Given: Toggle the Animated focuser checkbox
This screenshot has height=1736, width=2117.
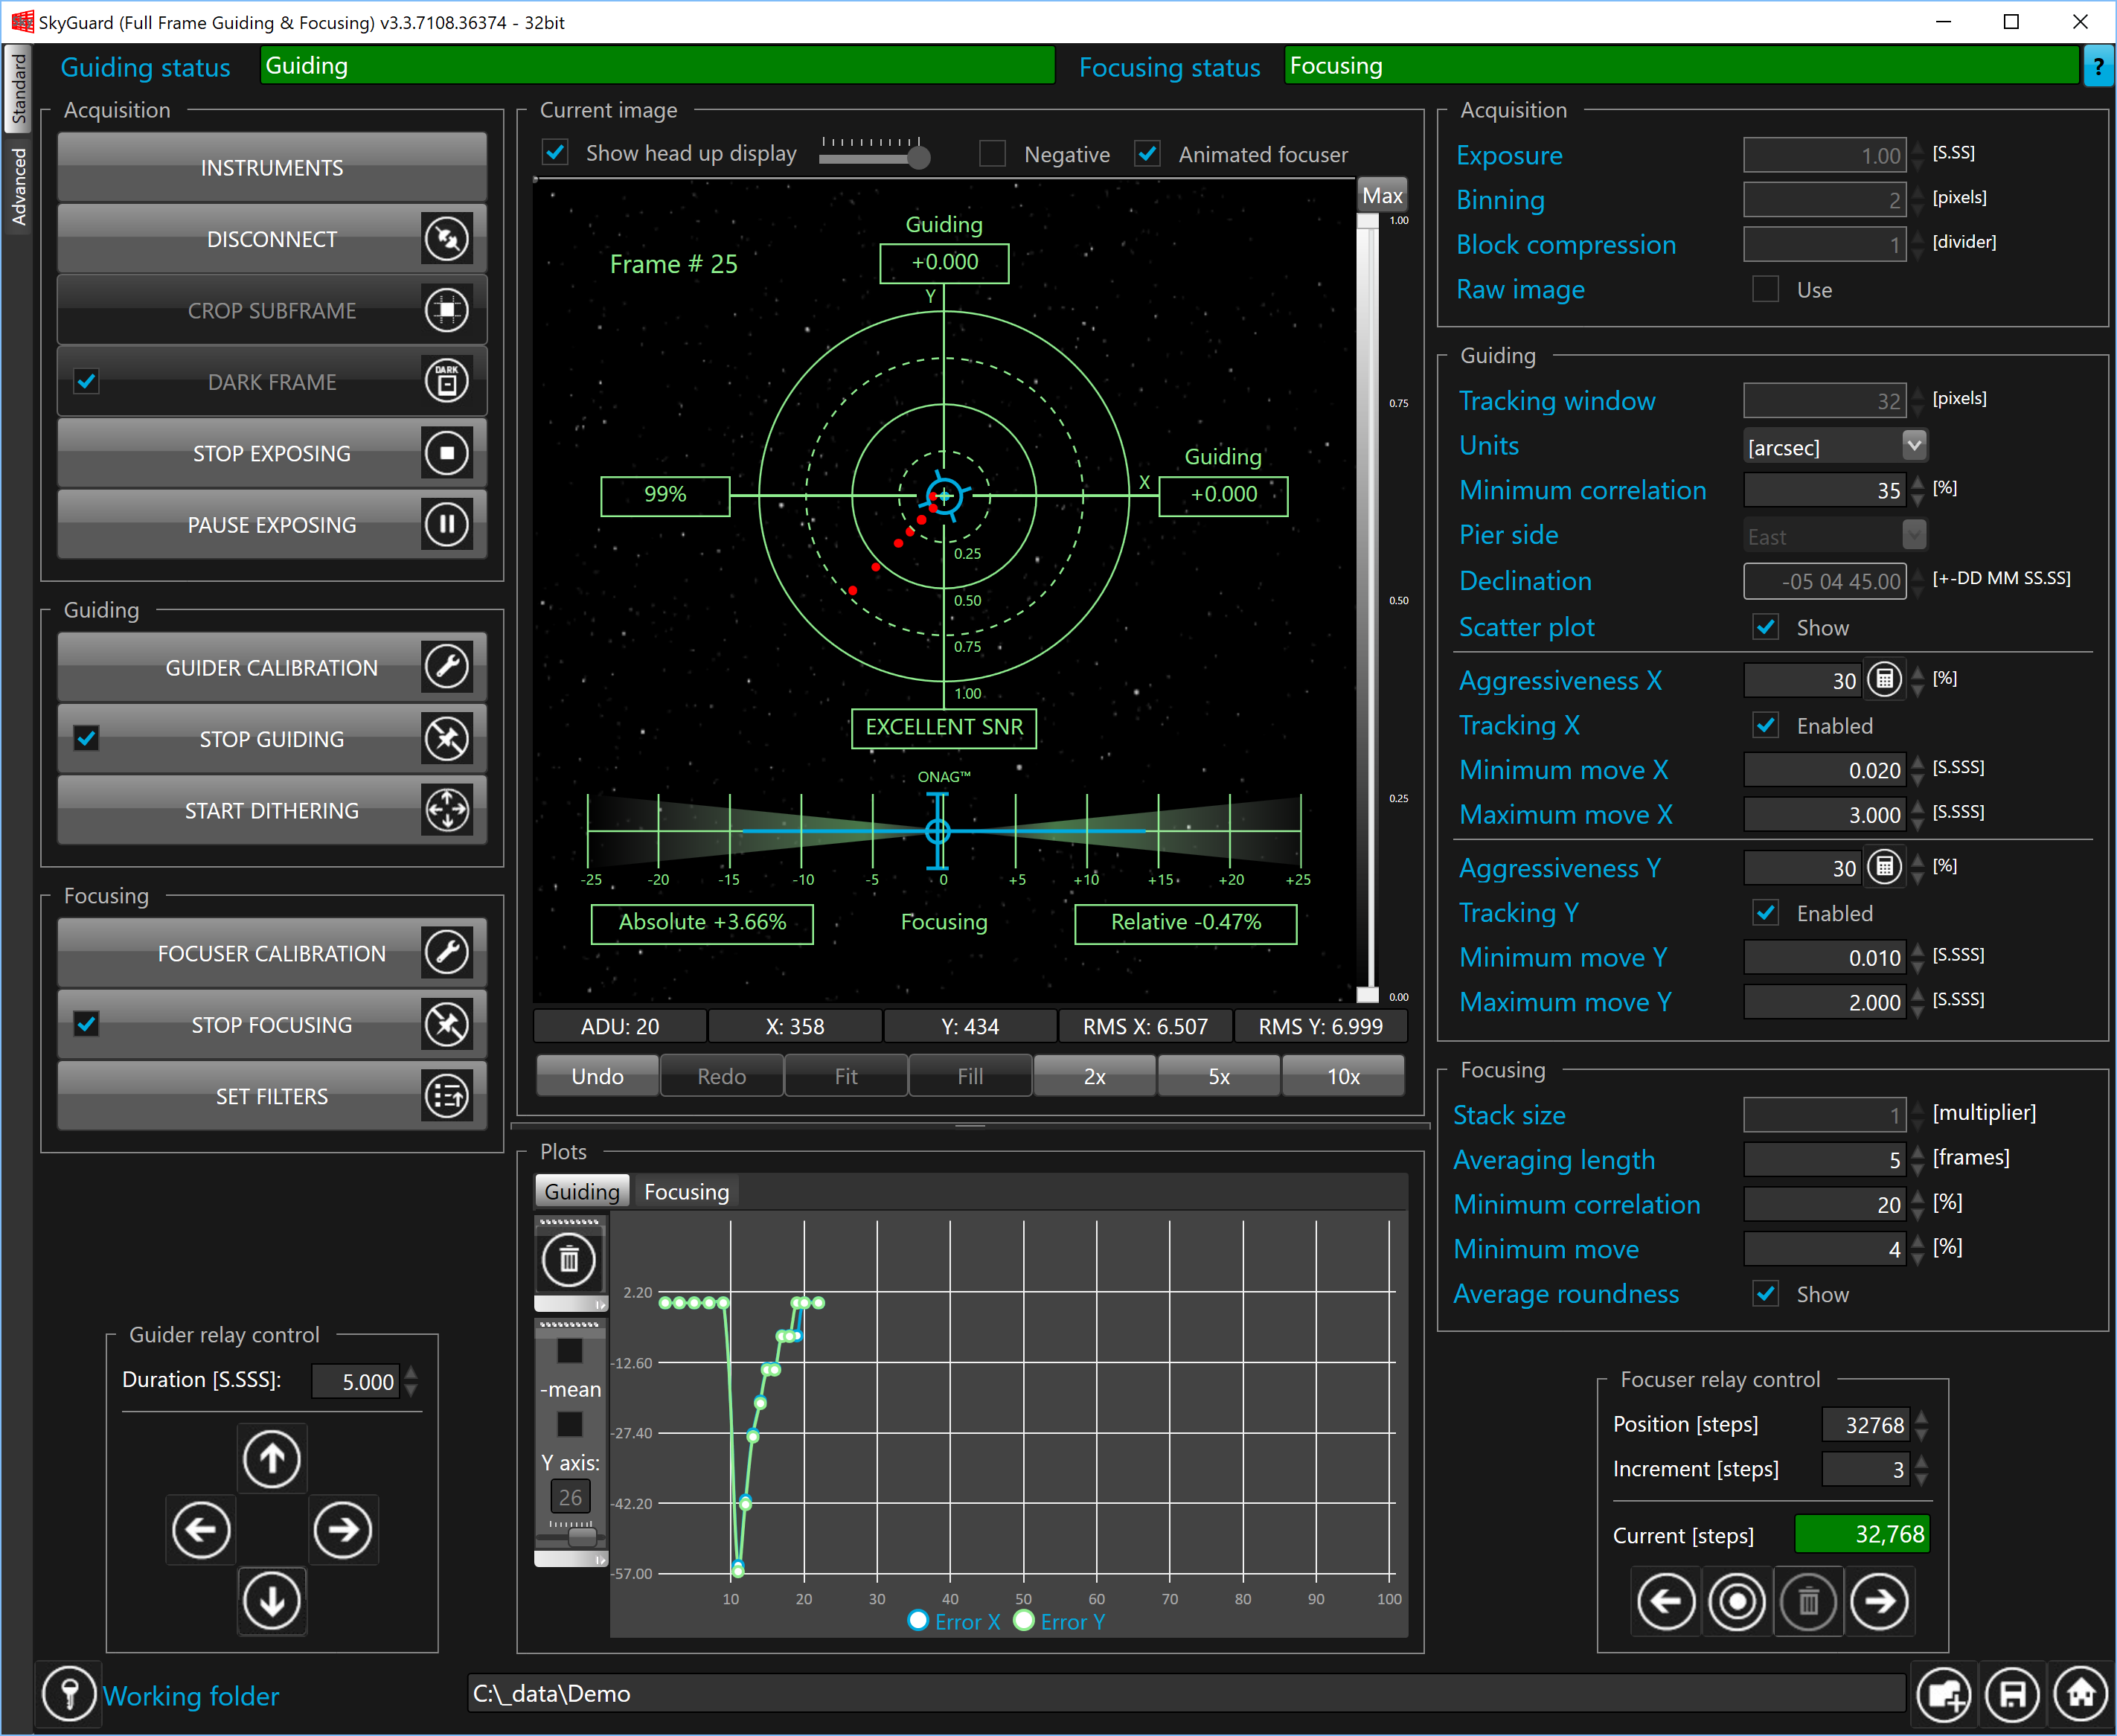Looking at the screenshot, I should tap(1147, 153).
